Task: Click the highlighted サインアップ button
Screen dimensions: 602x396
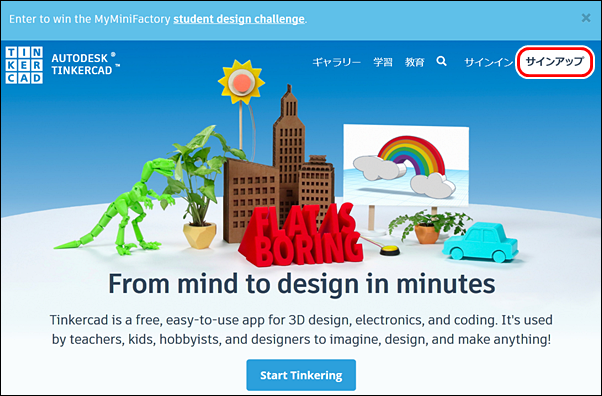Action: click(x=554, y=62)
